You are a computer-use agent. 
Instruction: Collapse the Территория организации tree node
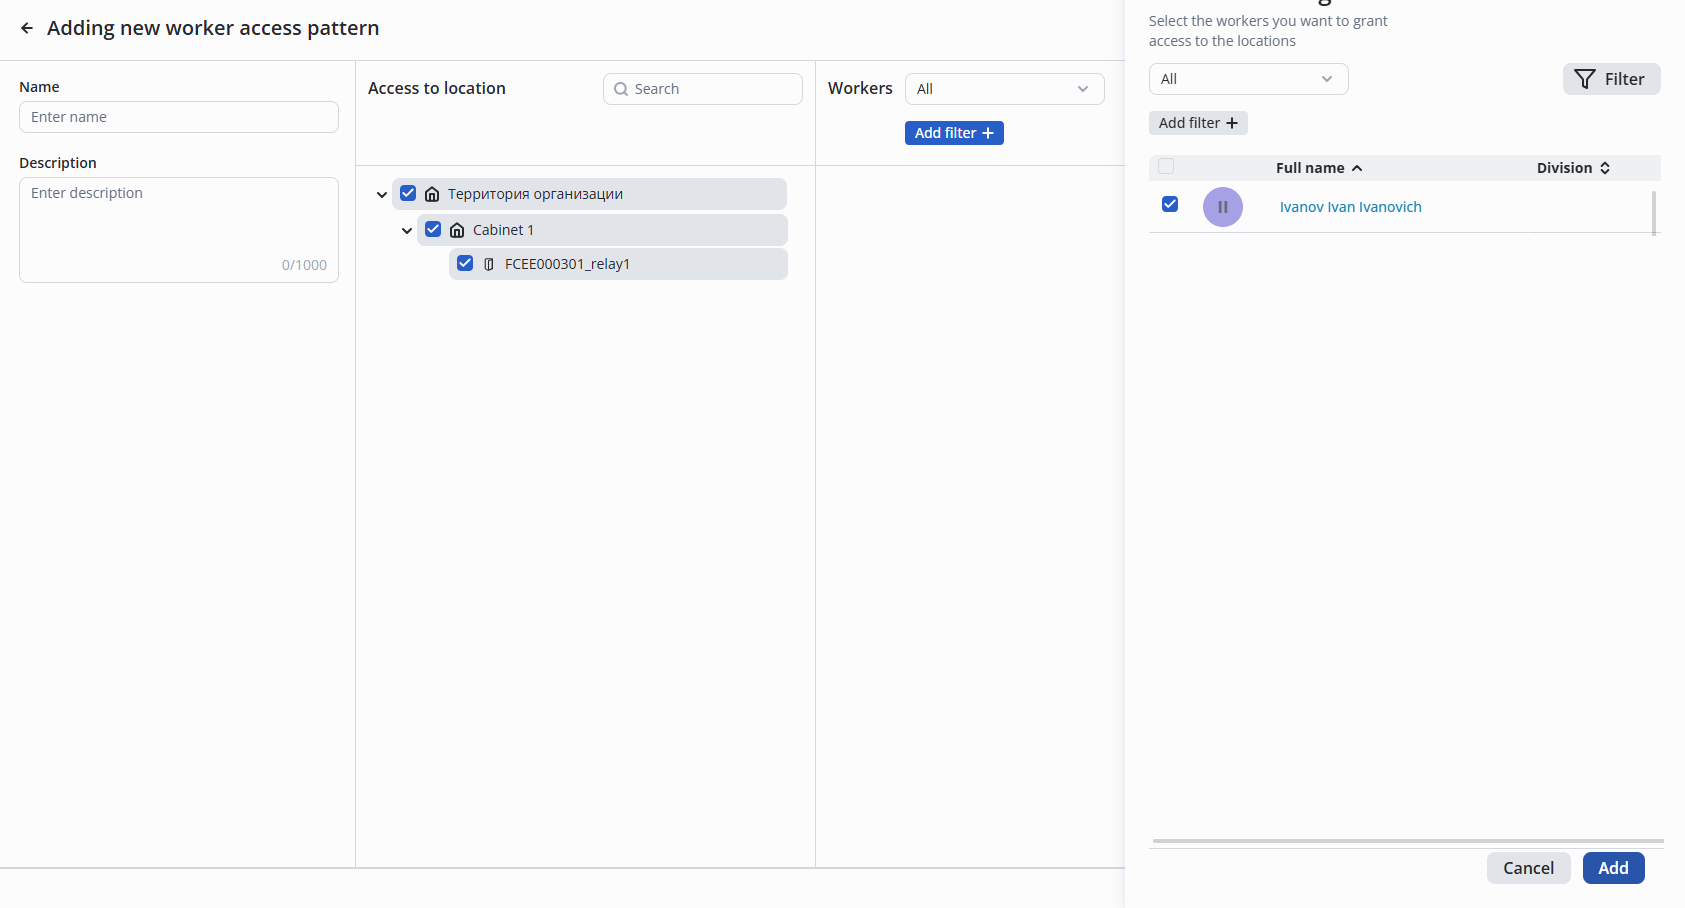[x=382, y=195]
